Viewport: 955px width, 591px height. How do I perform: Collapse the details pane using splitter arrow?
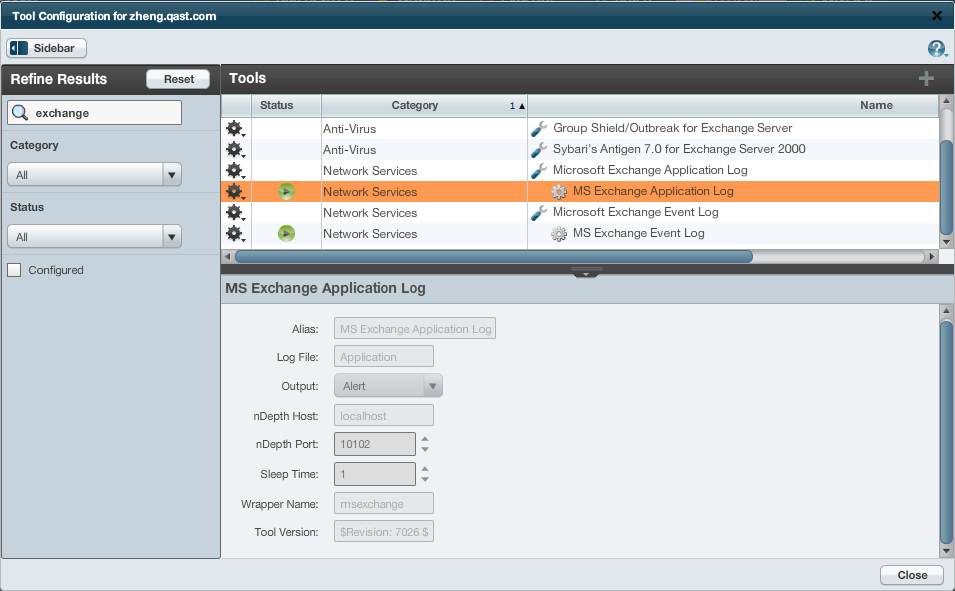[x=586, y=272]
